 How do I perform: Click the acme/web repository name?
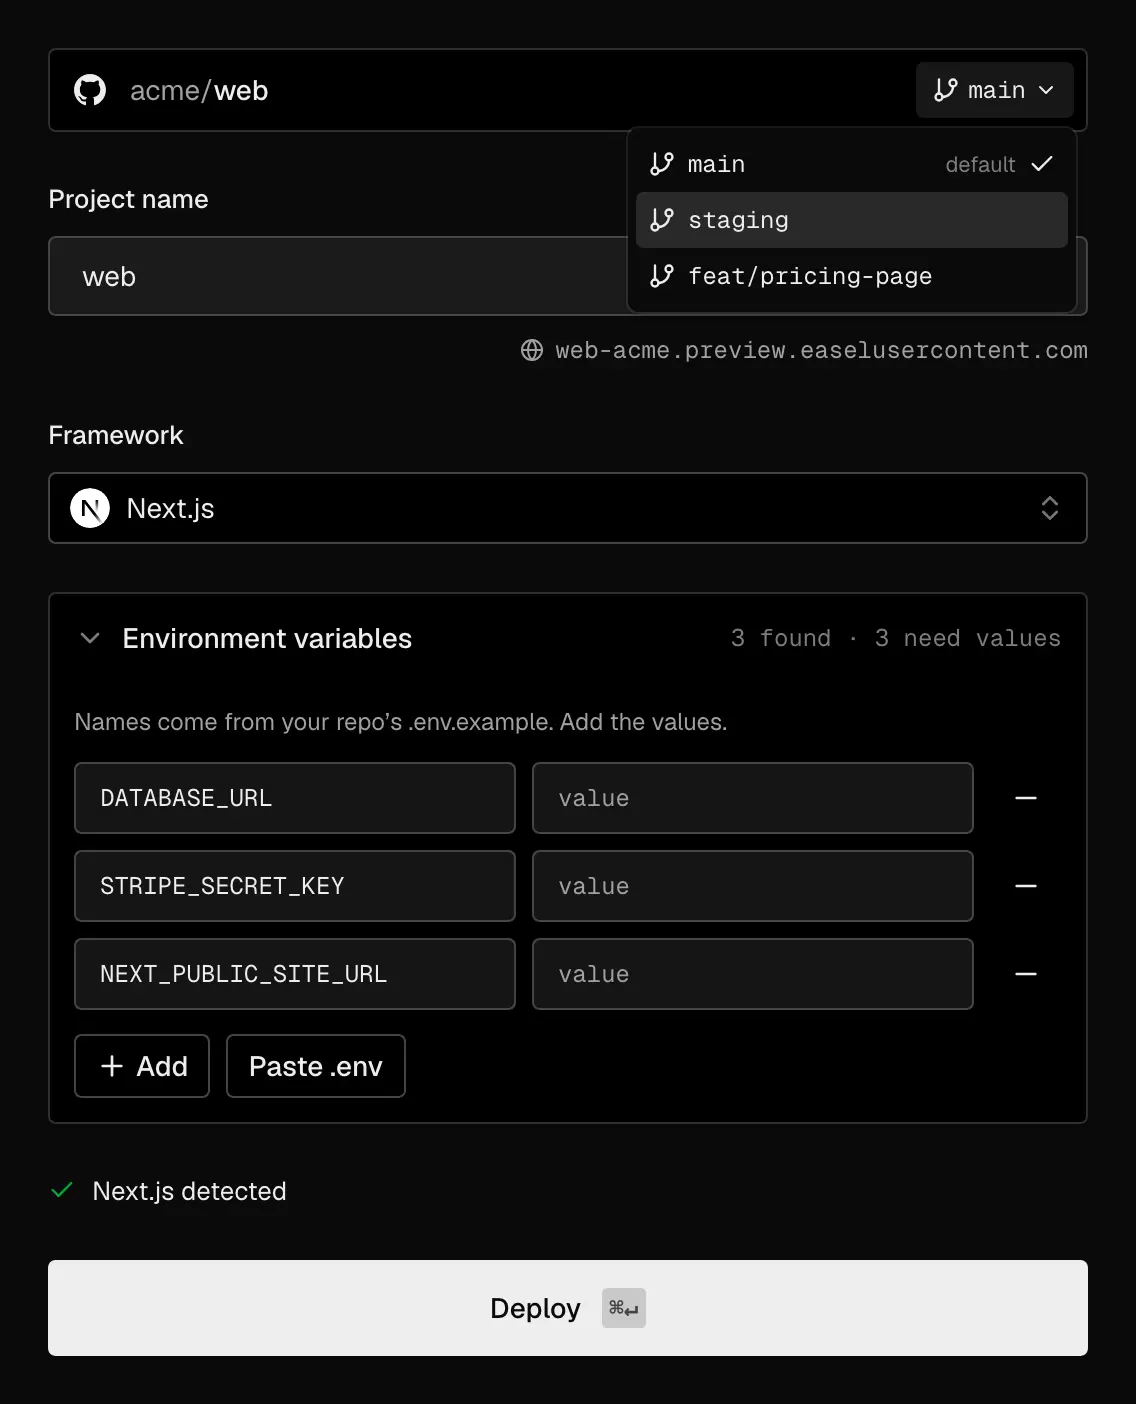pos(199,90)
